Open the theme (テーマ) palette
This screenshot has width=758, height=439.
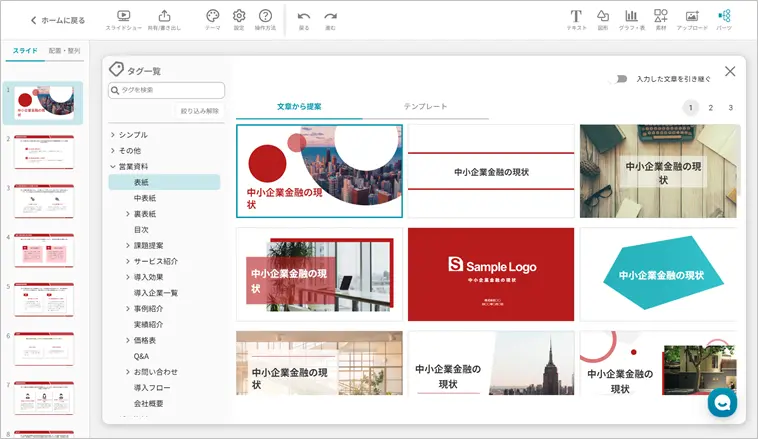(x=213, y=20)
